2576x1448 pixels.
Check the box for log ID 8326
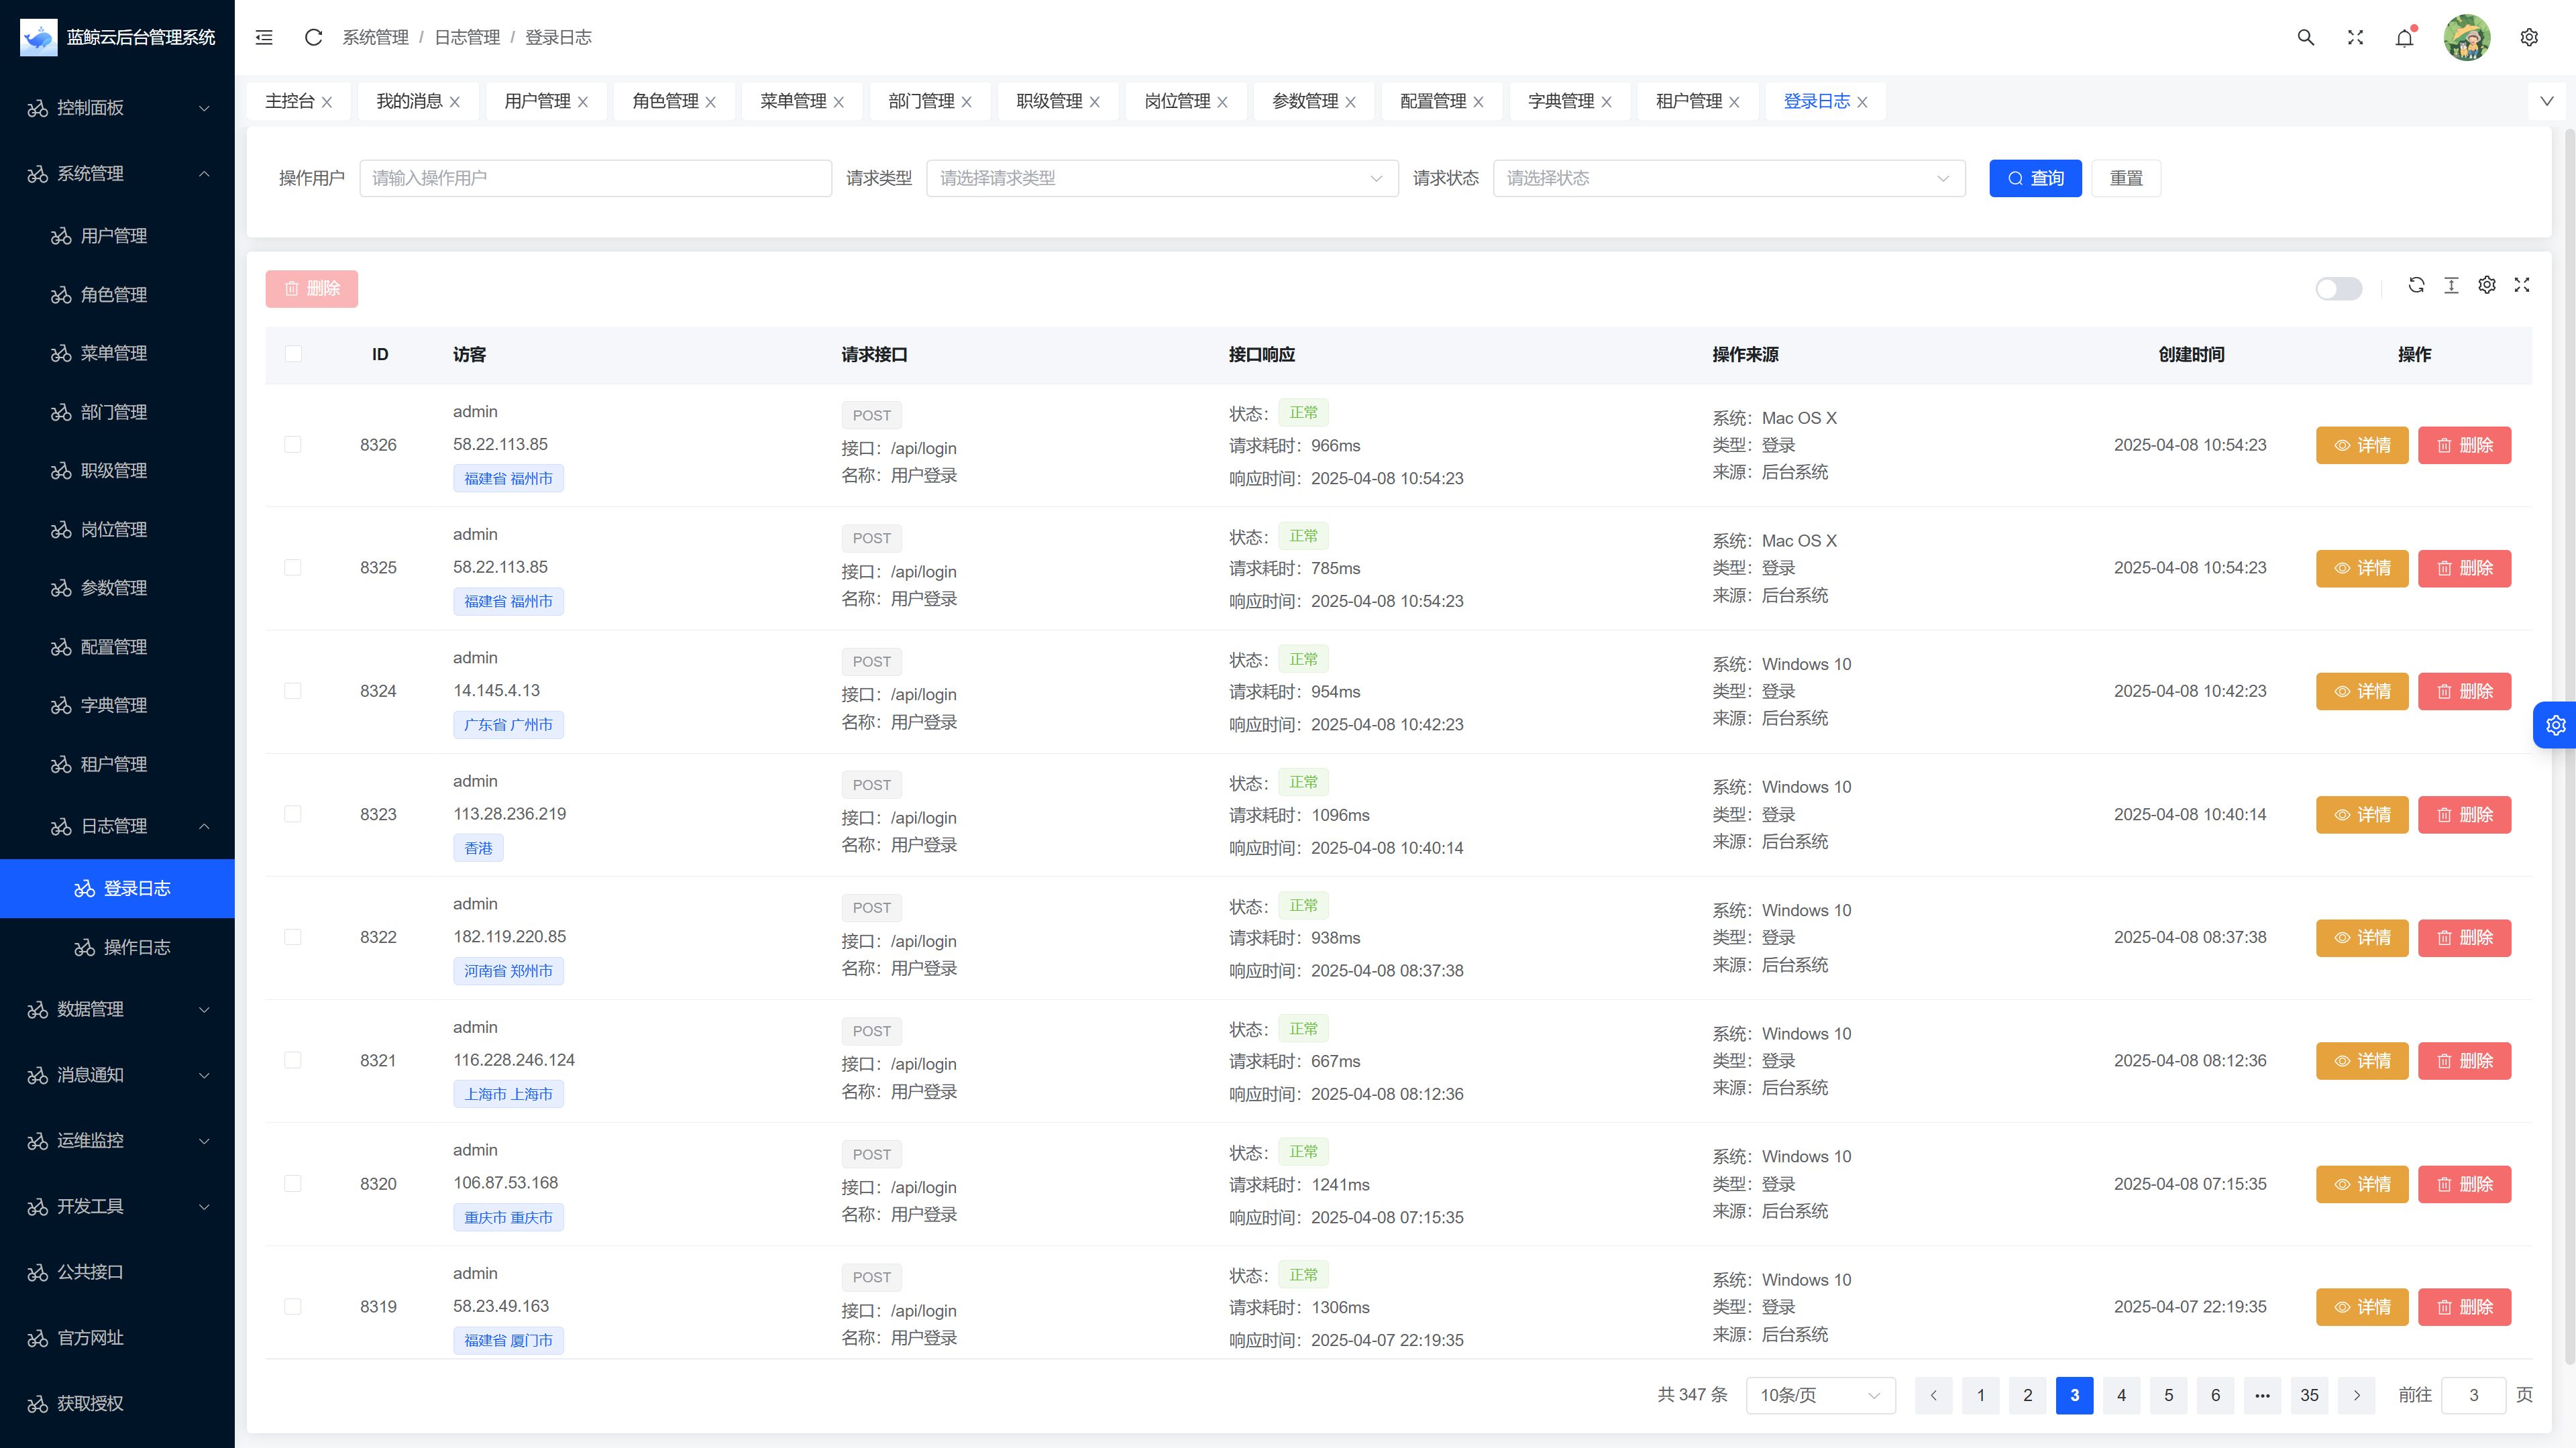coord(292,444)
